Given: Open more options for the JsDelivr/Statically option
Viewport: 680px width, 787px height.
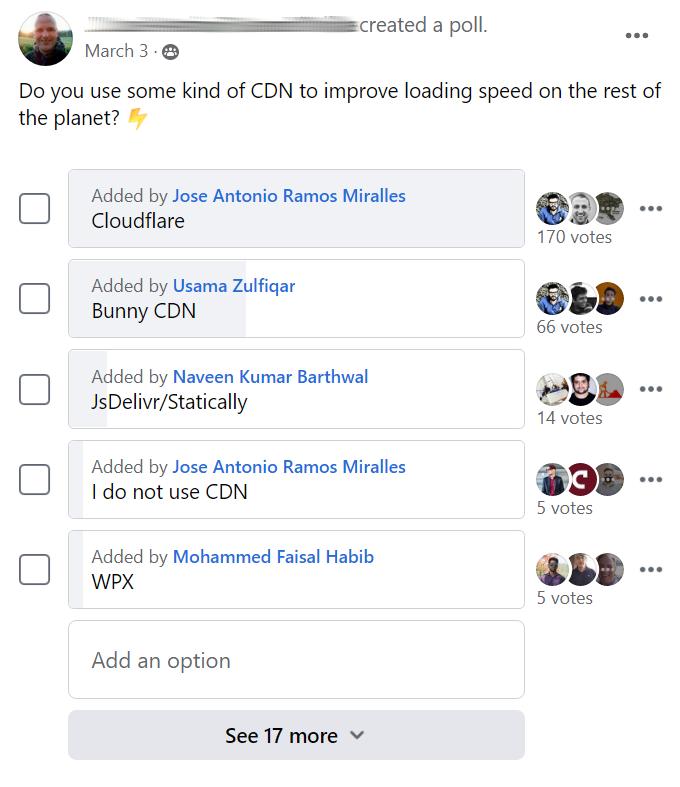Looking at the screenshot, I should (651, 389).
